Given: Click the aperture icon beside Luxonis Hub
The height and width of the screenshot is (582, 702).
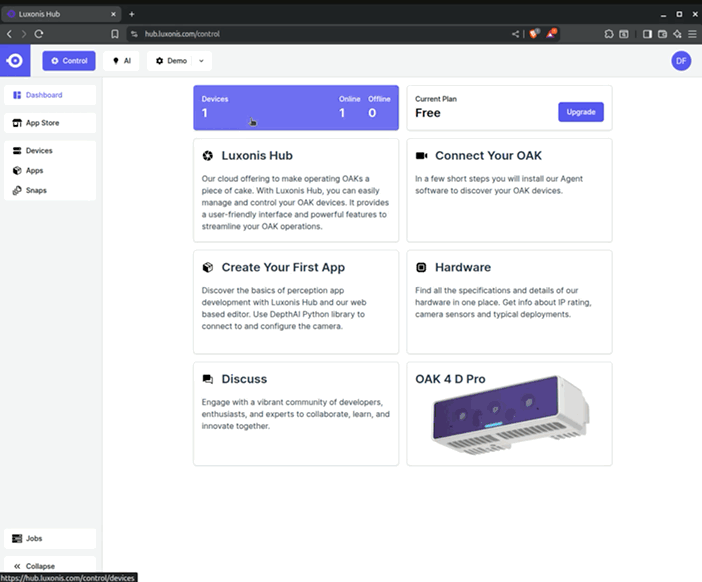Looking at the screenshot, I should [208, 156].
